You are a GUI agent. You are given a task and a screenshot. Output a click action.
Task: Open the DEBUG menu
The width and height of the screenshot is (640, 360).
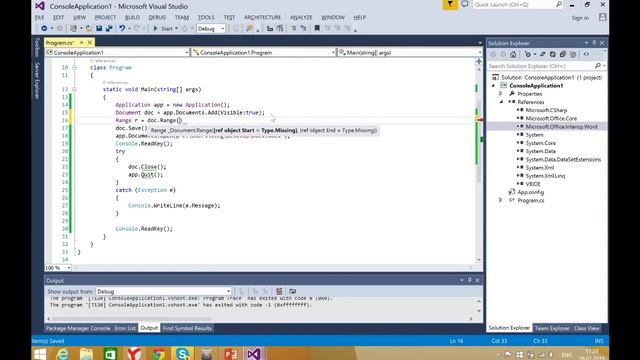coord(157,17)
